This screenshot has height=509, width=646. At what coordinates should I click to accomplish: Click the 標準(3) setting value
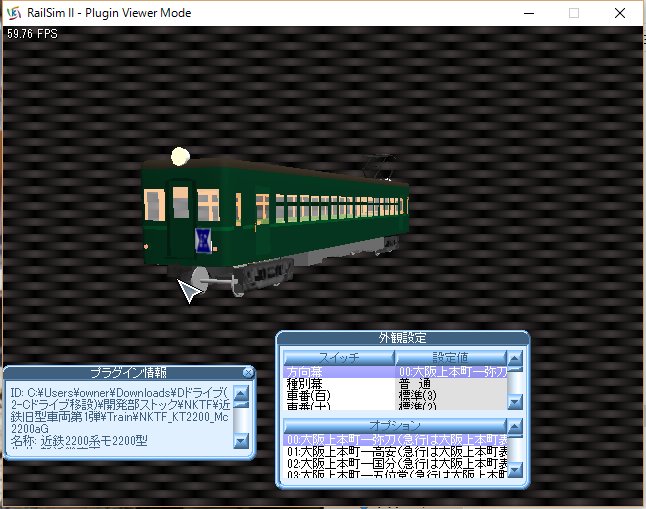point(451,396)
